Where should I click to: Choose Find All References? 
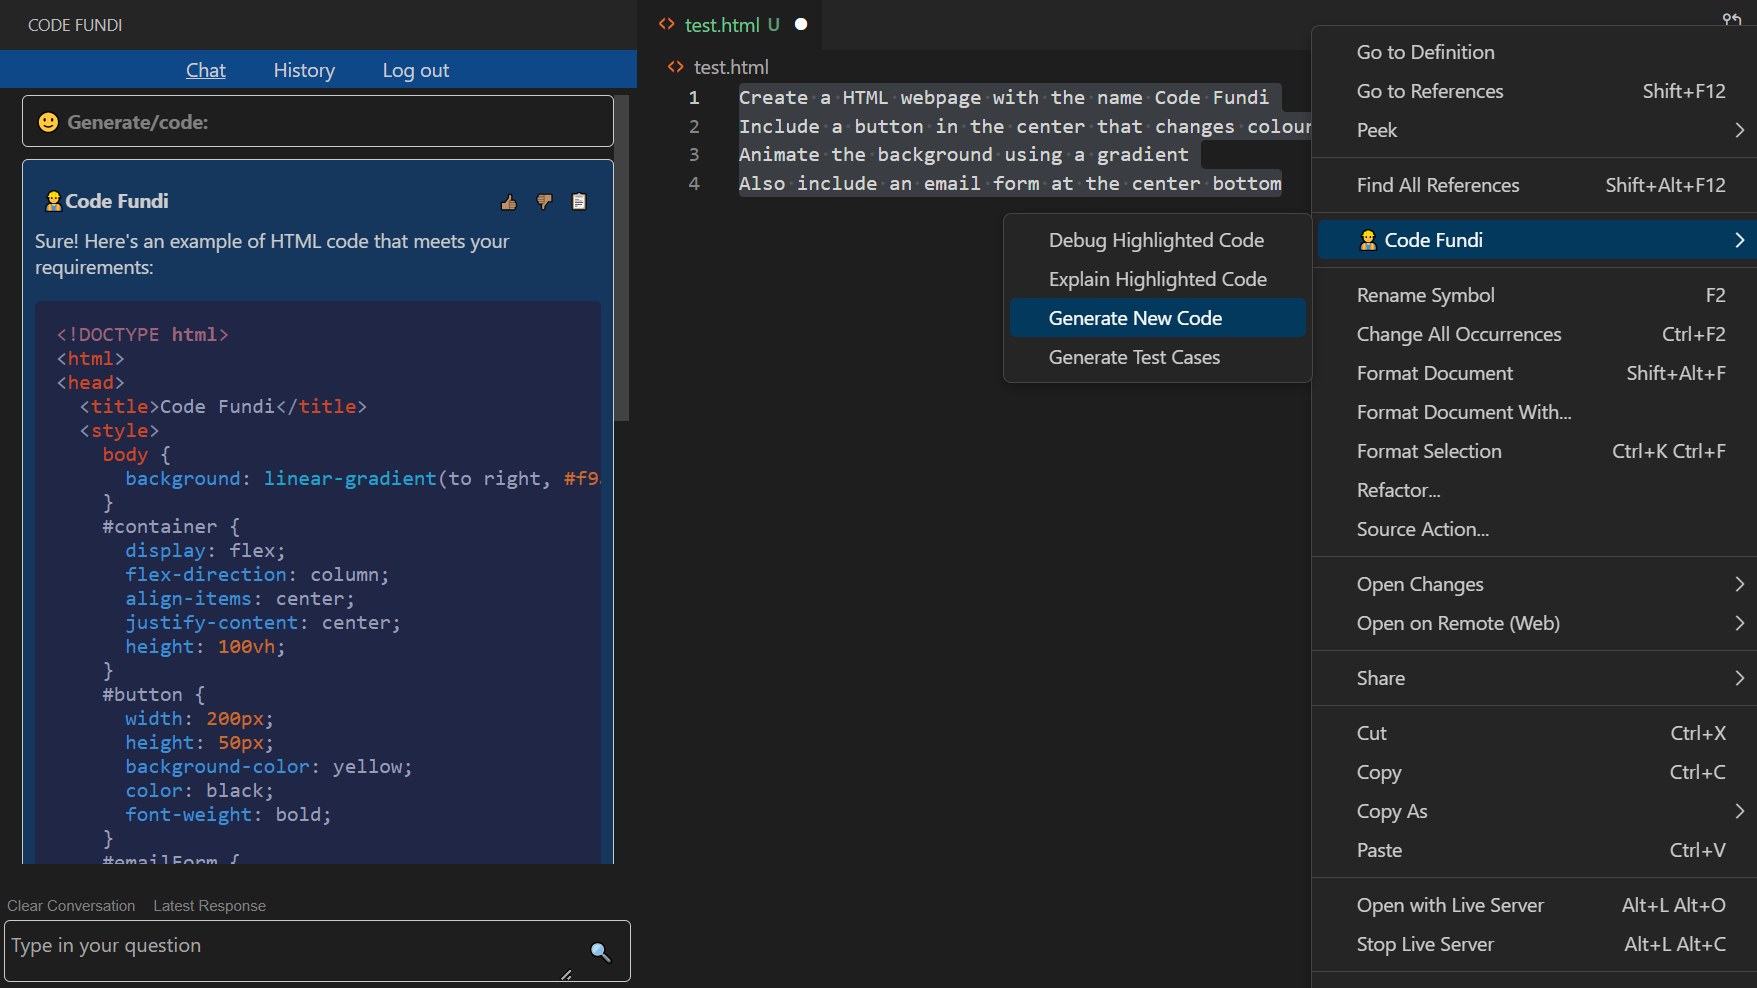1536,185
